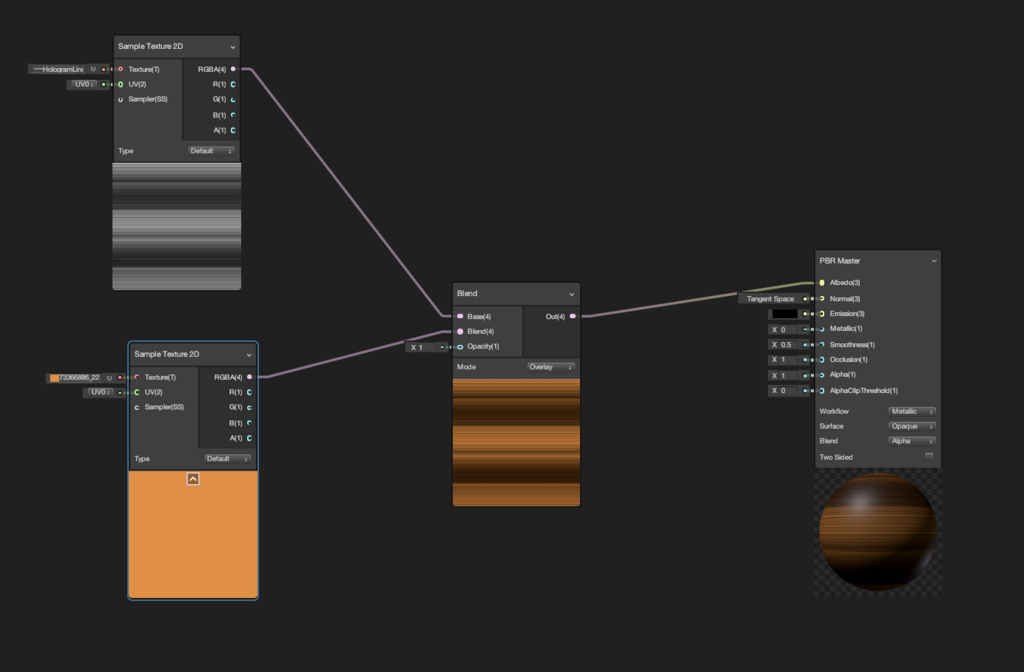Click the AlphaClipThreshold(1) port on PBR Master
Image resolution: width=1024 pixels, height=672 pixels.
tap(822, 391)
